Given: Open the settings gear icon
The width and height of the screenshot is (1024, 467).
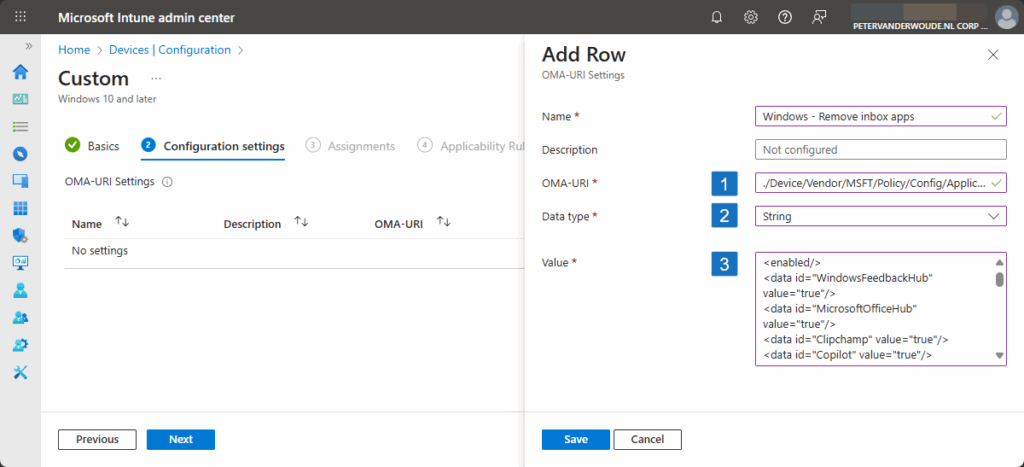Looking at the screenshot, I should 750,17.
